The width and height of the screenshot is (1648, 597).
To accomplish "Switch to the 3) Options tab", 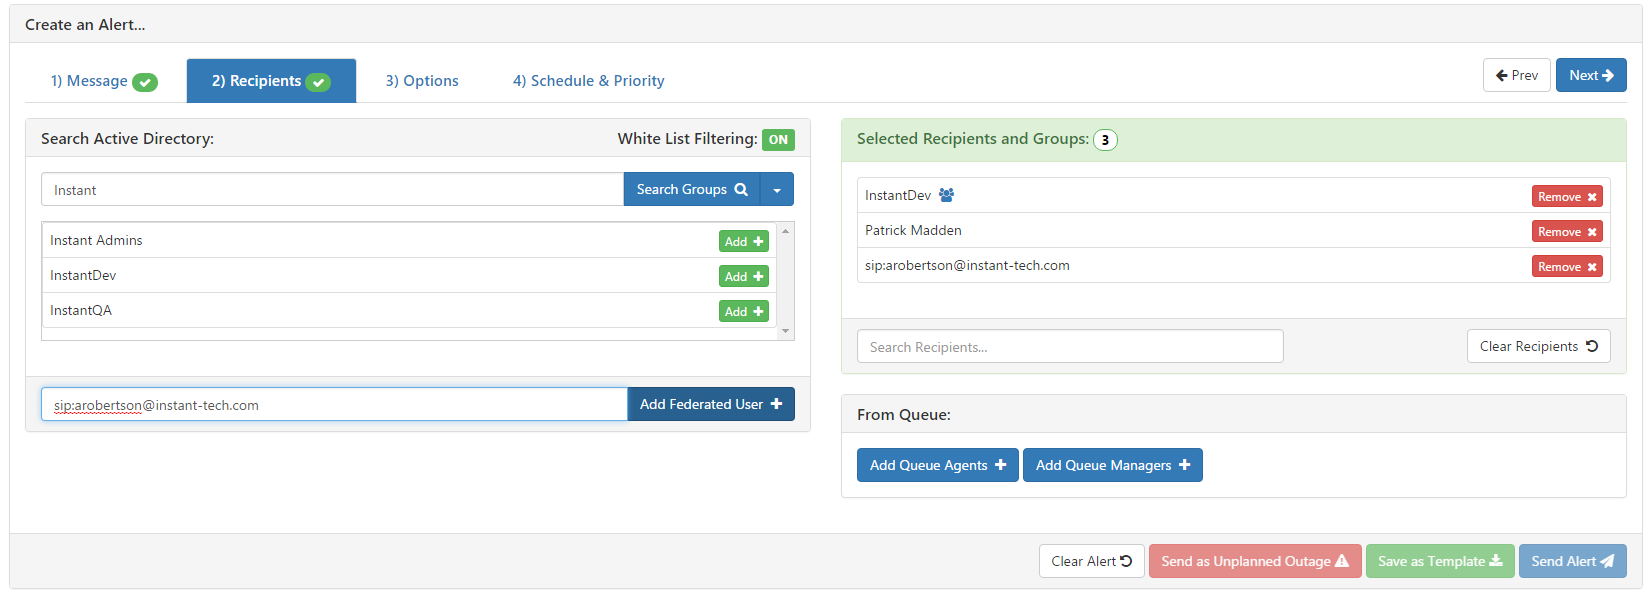I will click(x=422, y=81).
